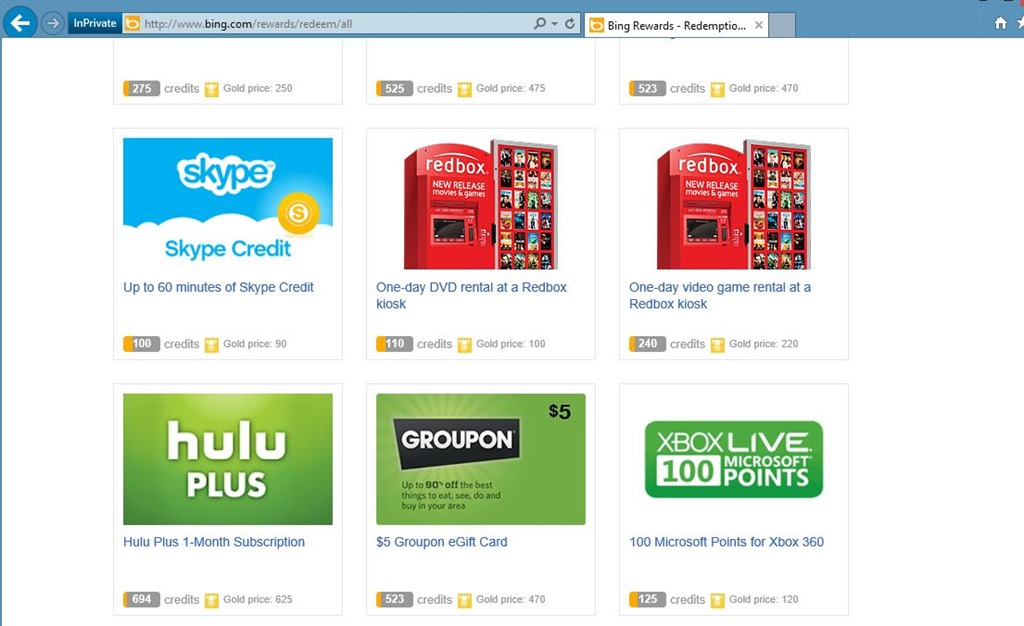The image size is (1024, 626).
Task: Click the Xbox Live 100 Points image
Action: pos(733,459)
